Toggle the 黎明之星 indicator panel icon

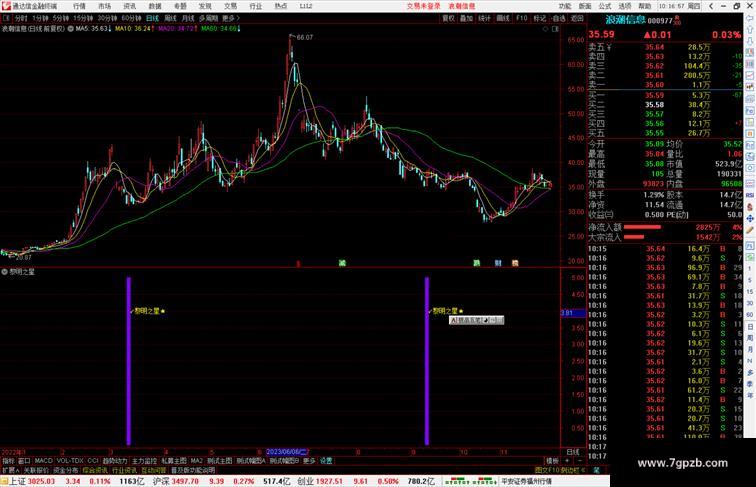coord(4,272)
